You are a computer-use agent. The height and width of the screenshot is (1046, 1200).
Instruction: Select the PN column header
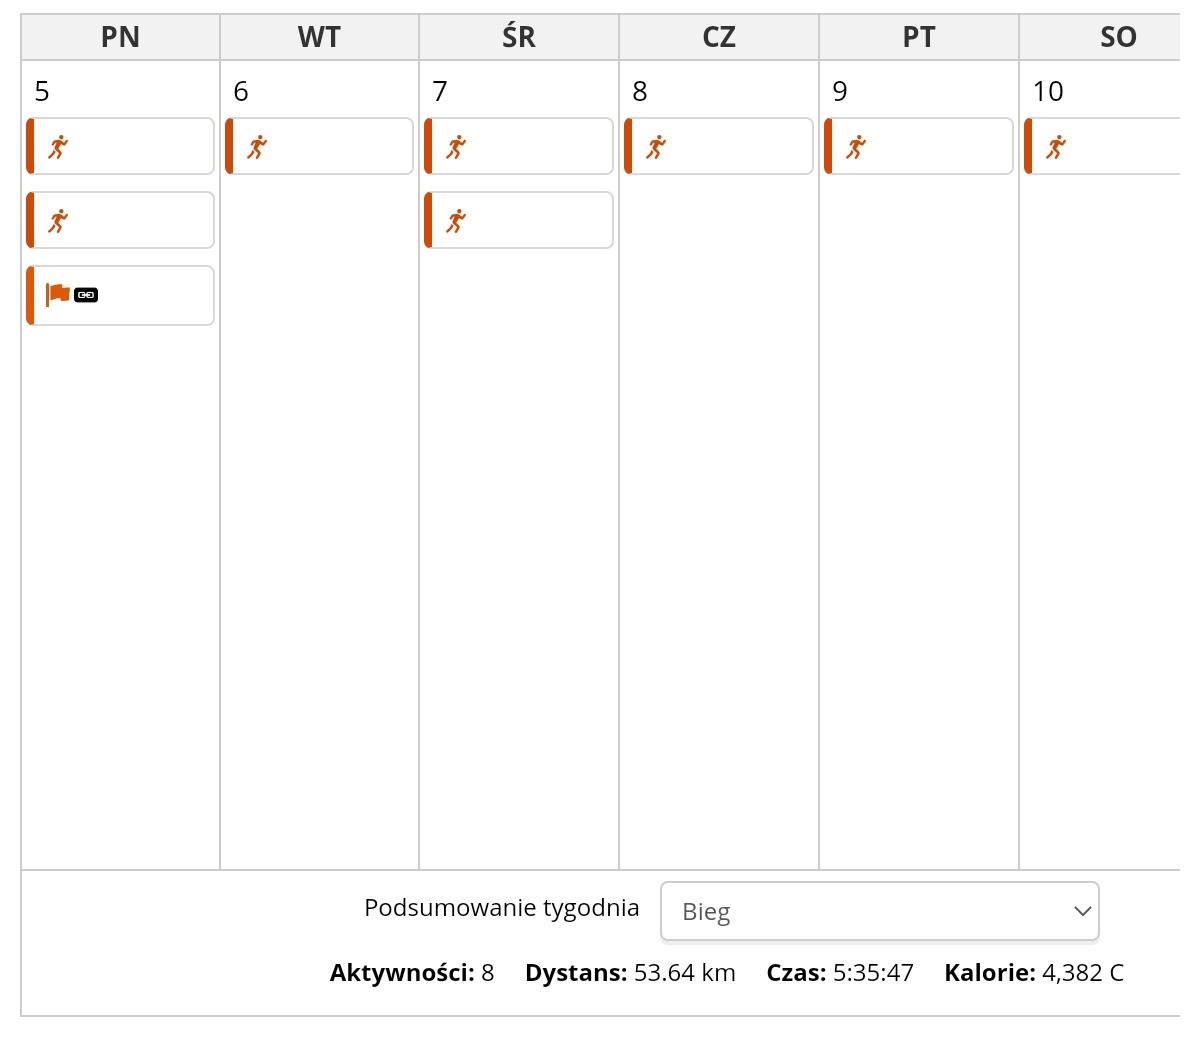(120, 38)
